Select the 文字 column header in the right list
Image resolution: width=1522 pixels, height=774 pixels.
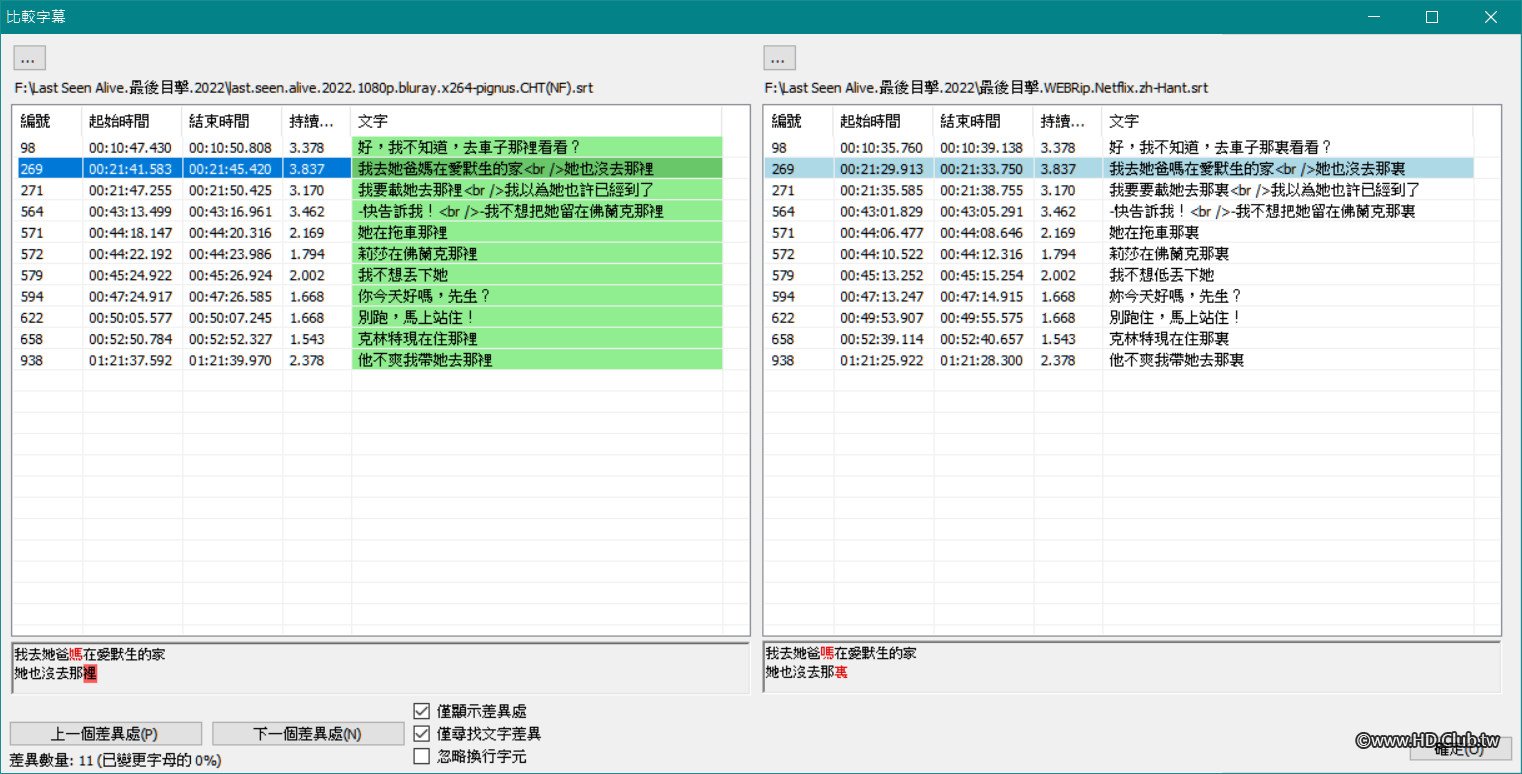click(1287, 121)
